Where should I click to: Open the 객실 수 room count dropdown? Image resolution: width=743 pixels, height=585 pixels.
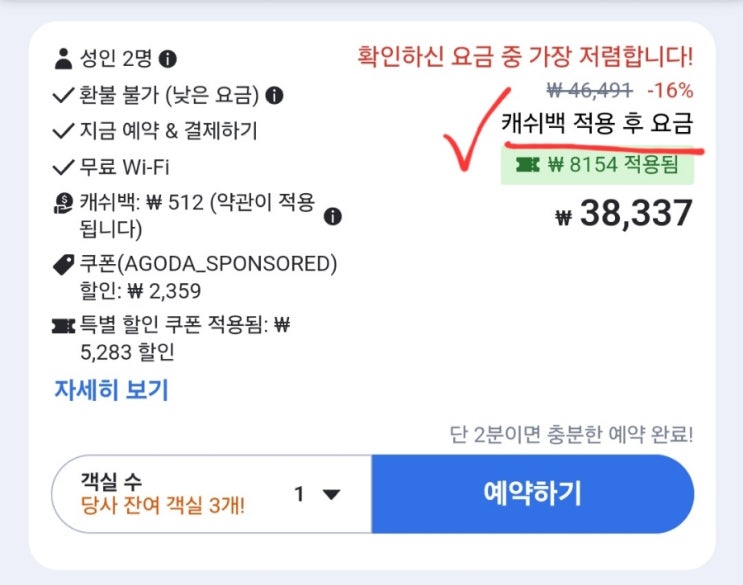click(x=212, y=494)
